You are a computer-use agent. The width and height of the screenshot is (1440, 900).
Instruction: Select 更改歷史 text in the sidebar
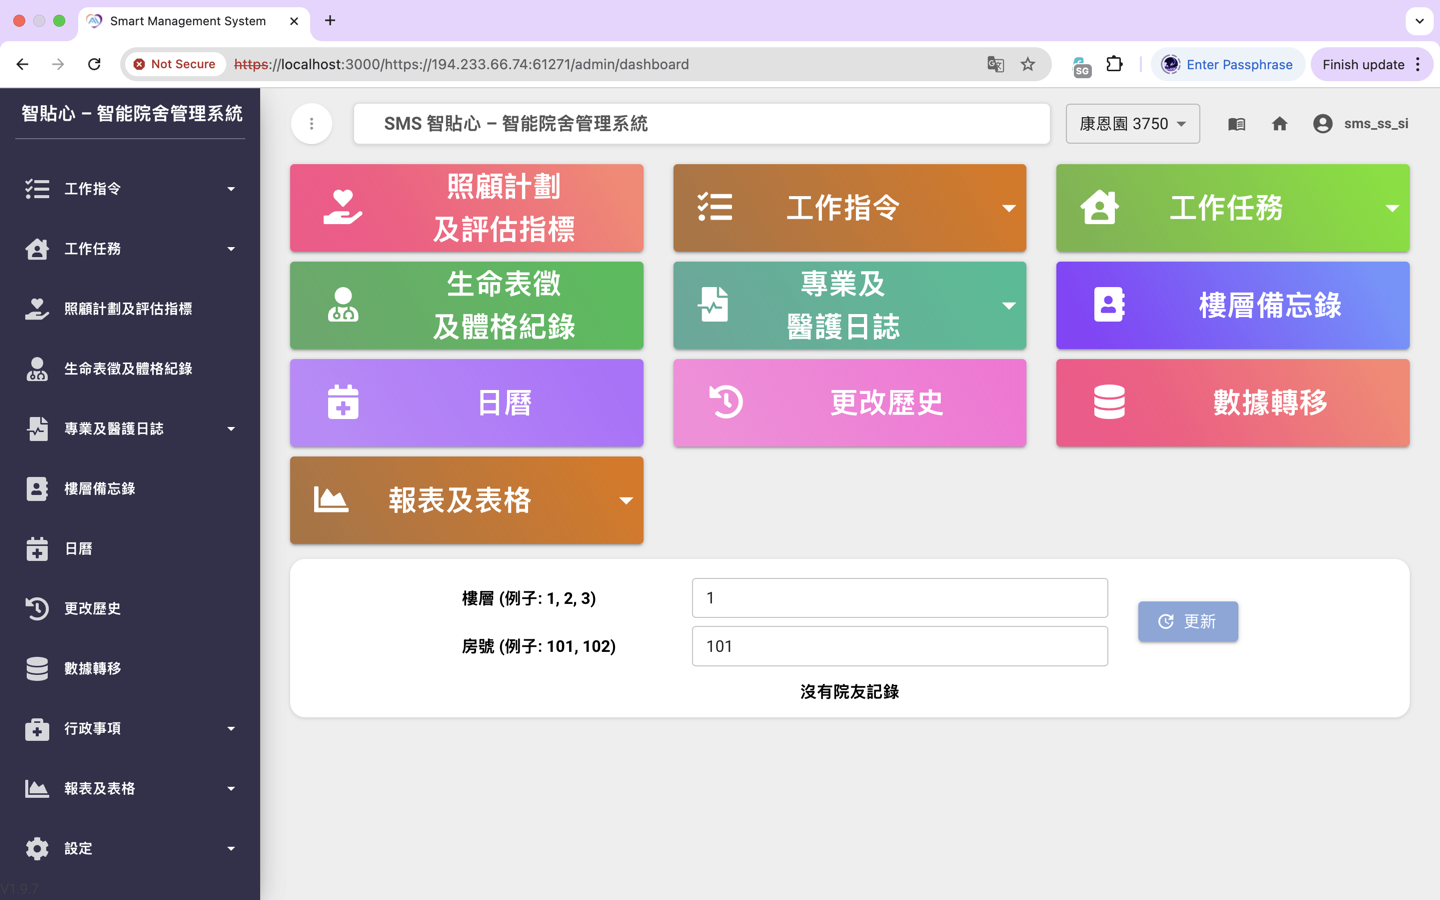[x=93, y=609]
